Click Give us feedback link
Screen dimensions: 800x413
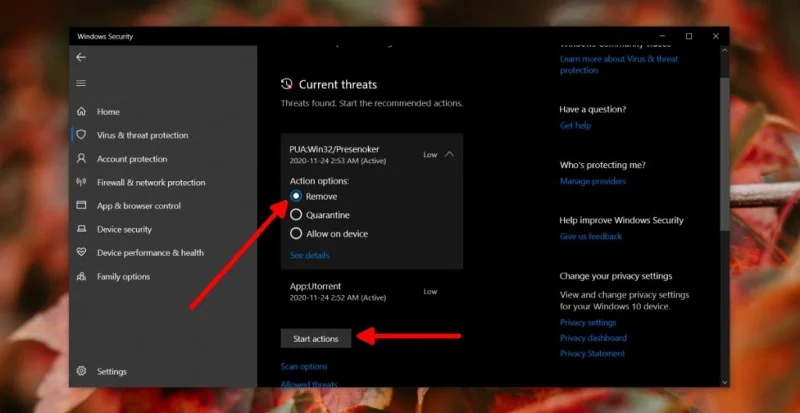point(591,236)
